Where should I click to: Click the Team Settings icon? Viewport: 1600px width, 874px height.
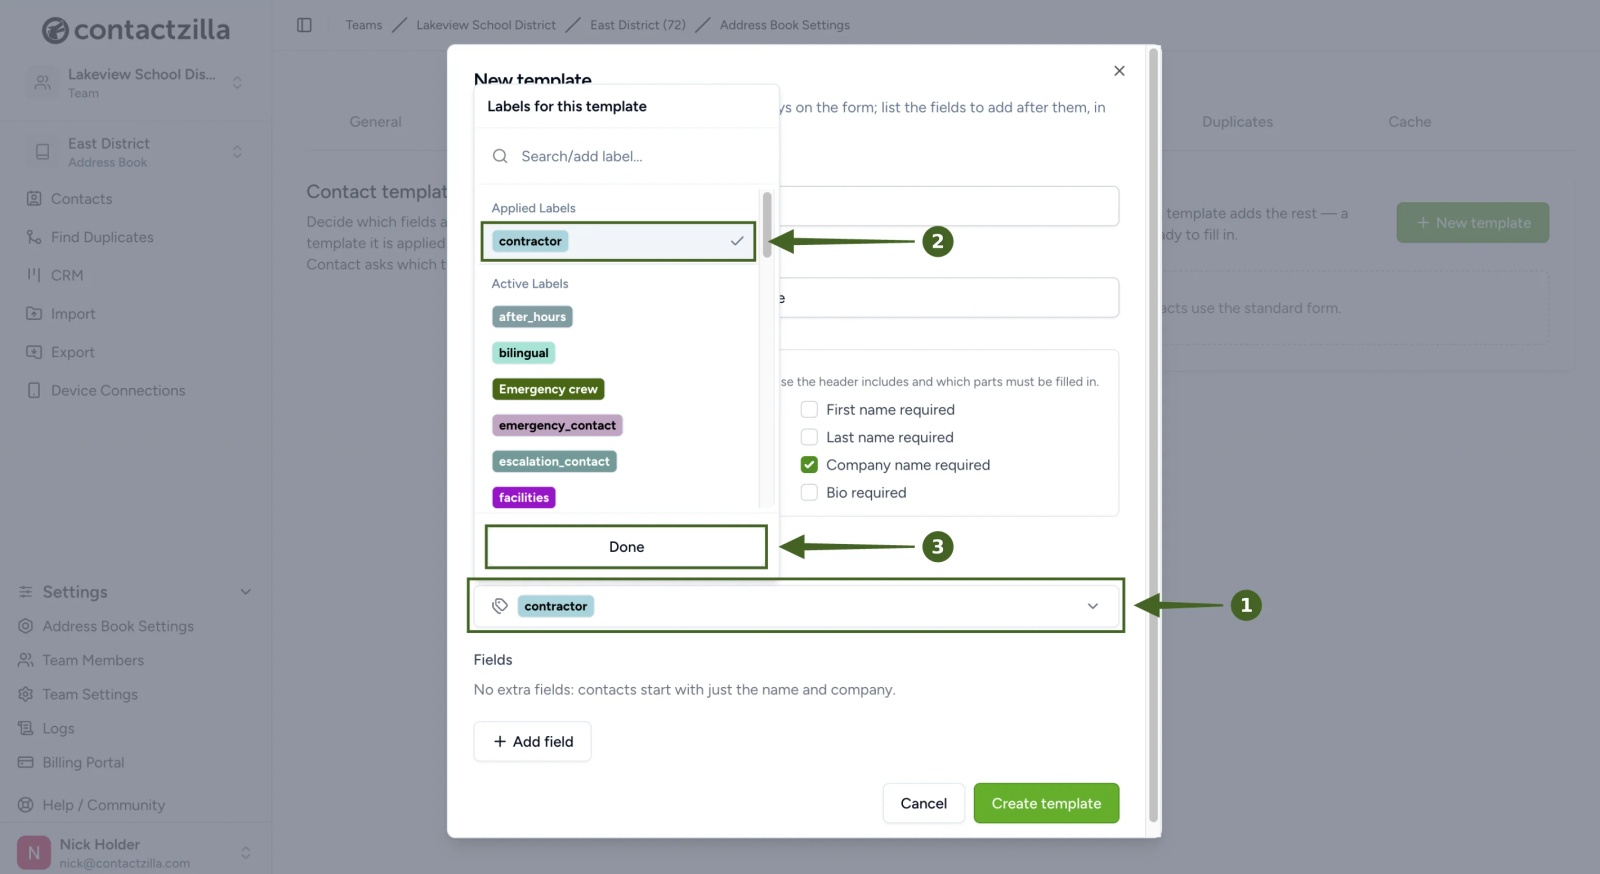click(26, 694)
